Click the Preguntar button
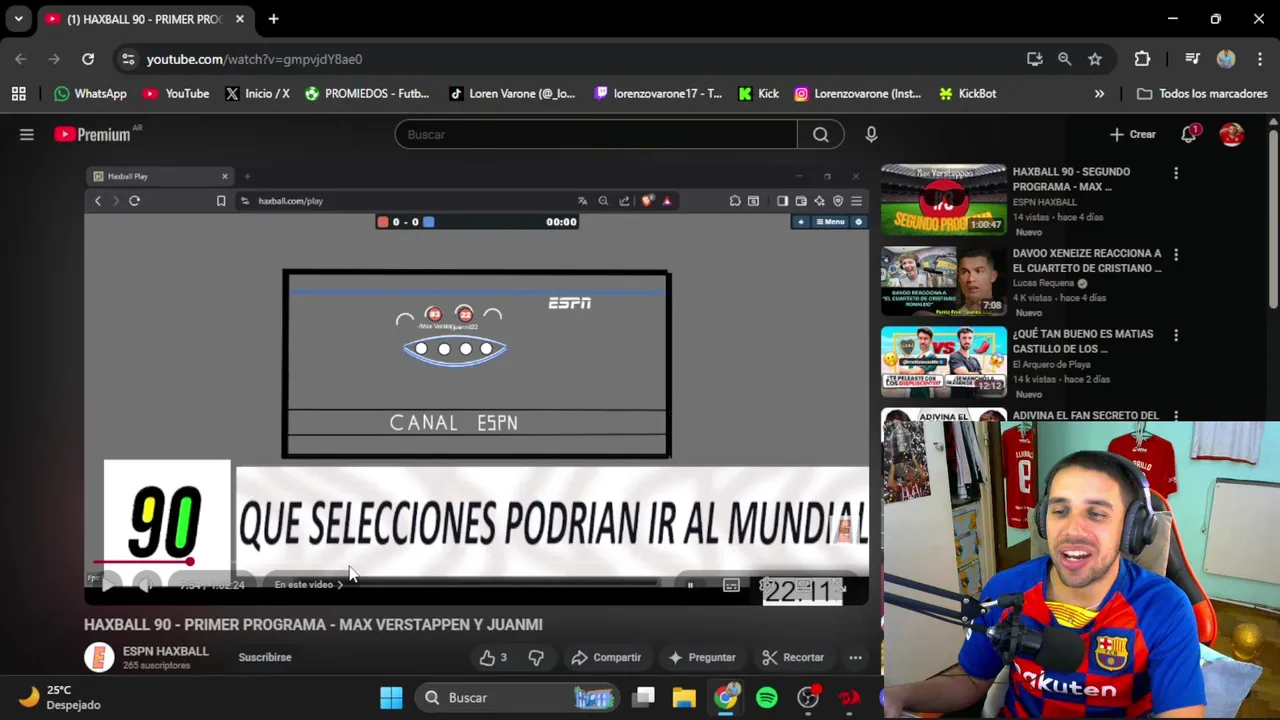The width and height of the screenshot is (1280, 720). [702, 657]
